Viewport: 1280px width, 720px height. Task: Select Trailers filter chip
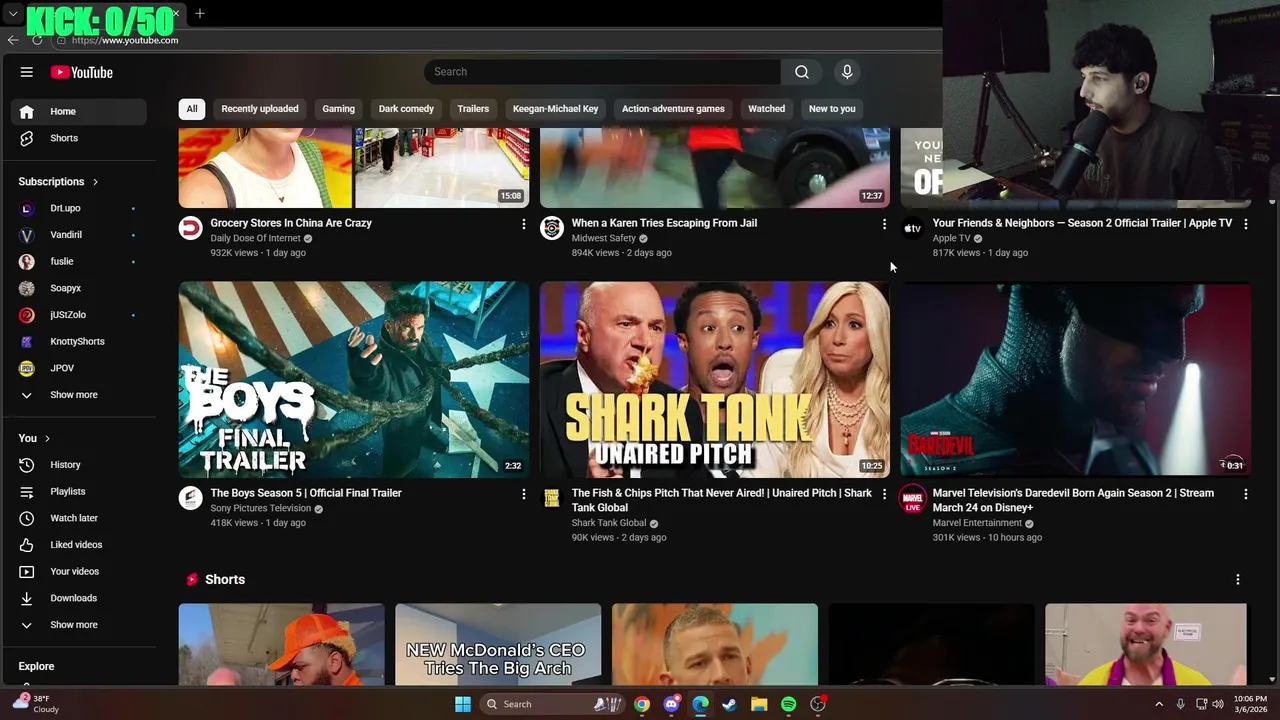point(473,109)
